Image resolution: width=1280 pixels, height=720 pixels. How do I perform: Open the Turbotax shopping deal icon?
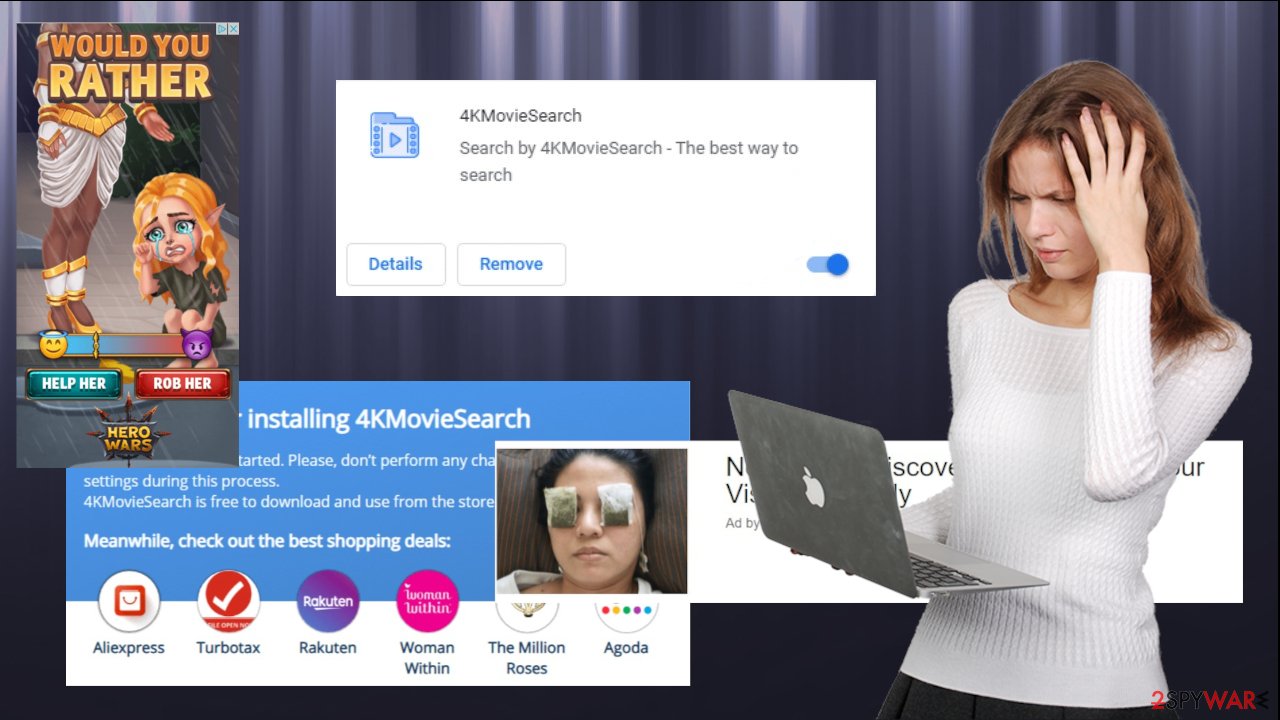coord(228,601)
